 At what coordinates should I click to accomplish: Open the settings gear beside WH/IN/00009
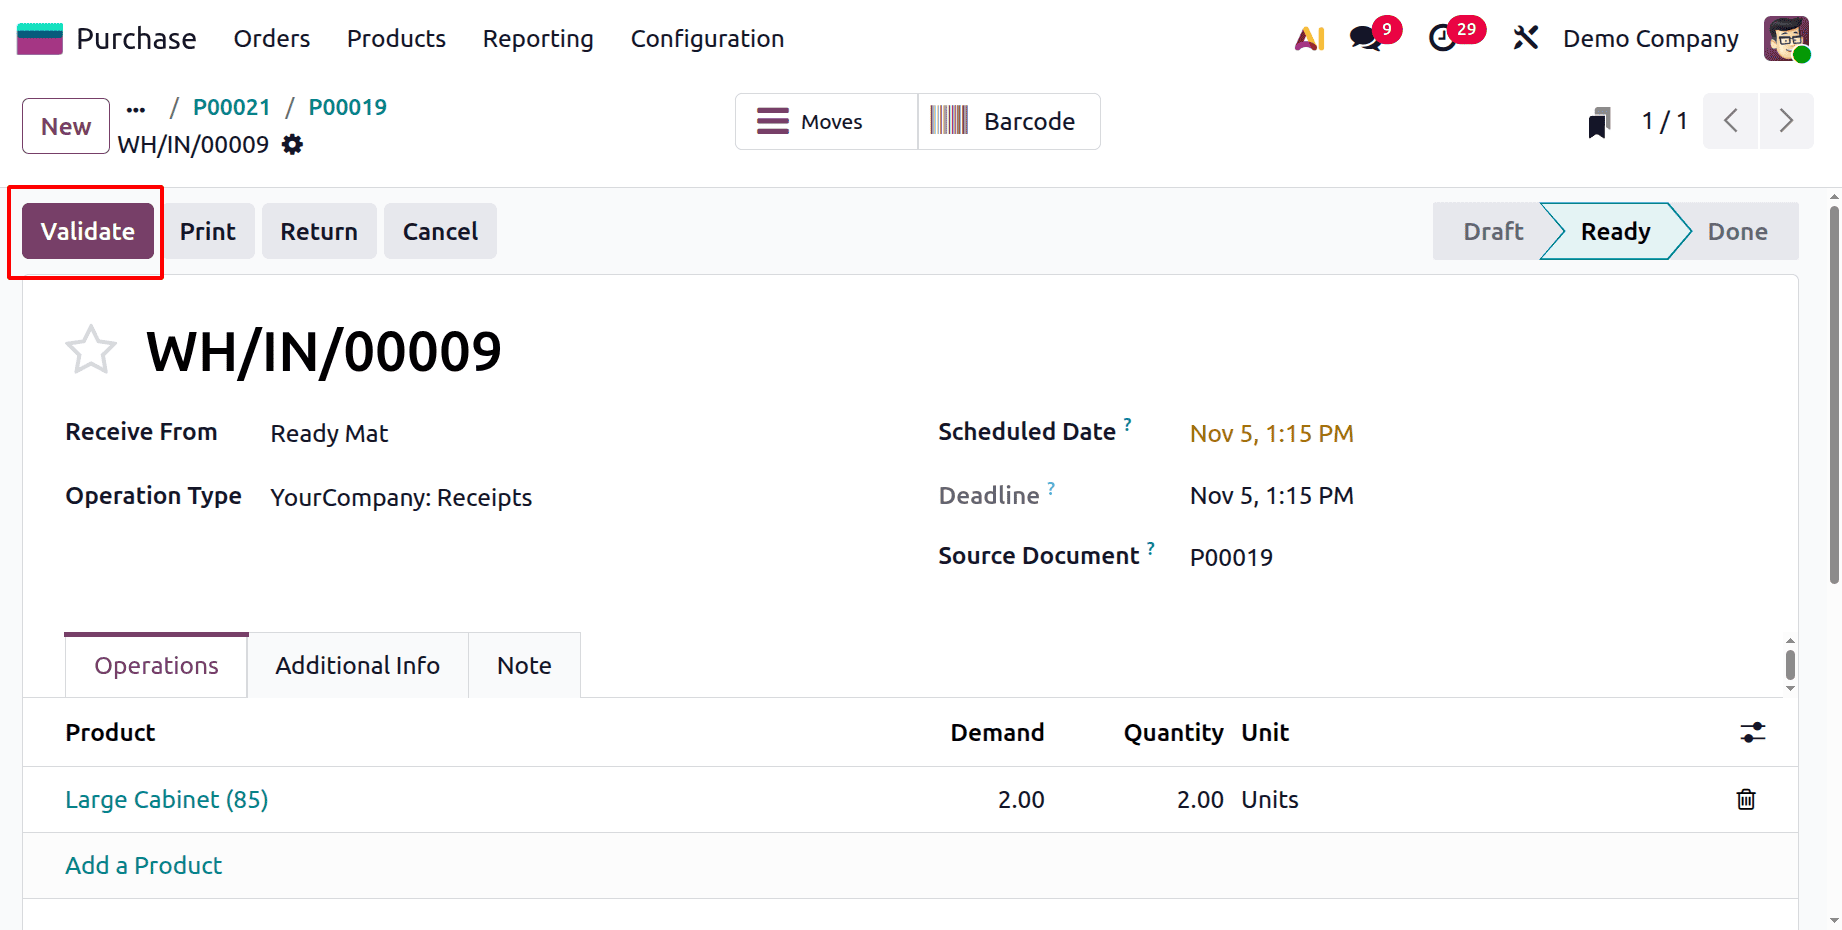point(291,145)
